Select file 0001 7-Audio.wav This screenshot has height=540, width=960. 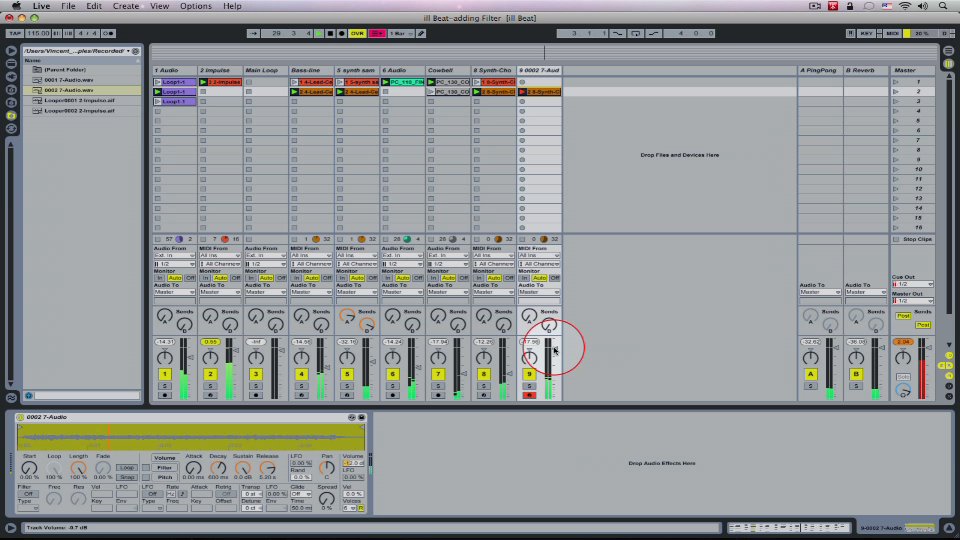click(x=82, y=80)
